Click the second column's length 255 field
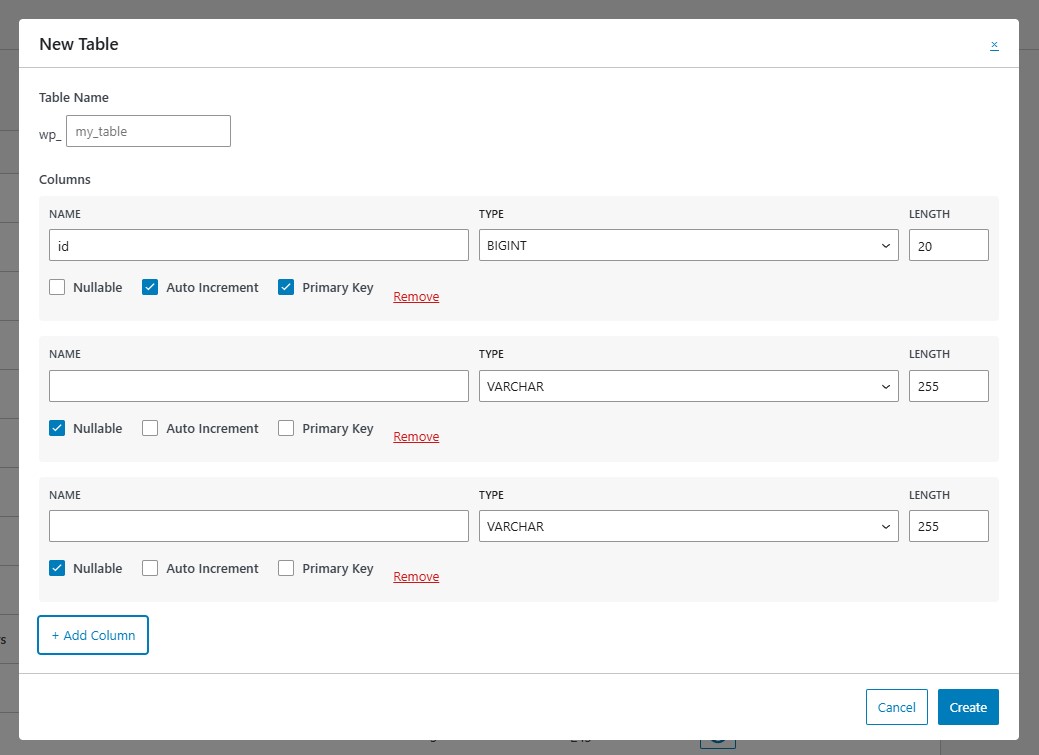The width and height of the screenshot is (1039, 755). [948, 386]
